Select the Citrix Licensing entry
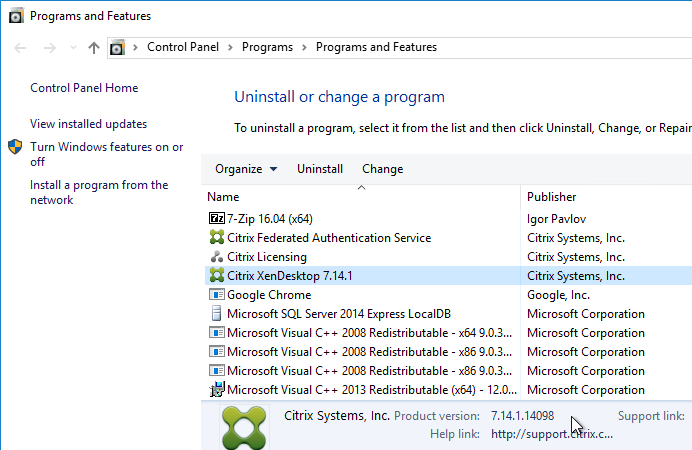The width and height of the screenshot is (692, 450). click(x=267, y=257)
